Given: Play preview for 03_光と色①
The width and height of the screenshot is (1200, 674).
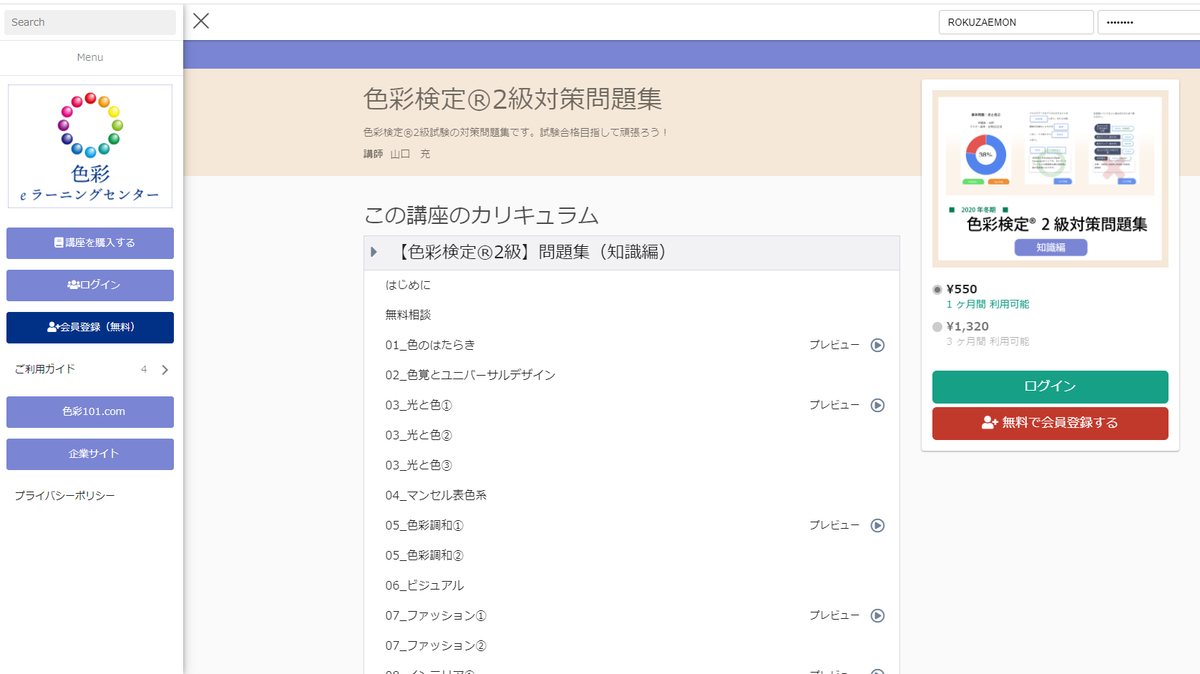Looking at the screenshot, I should coord(877,405).
